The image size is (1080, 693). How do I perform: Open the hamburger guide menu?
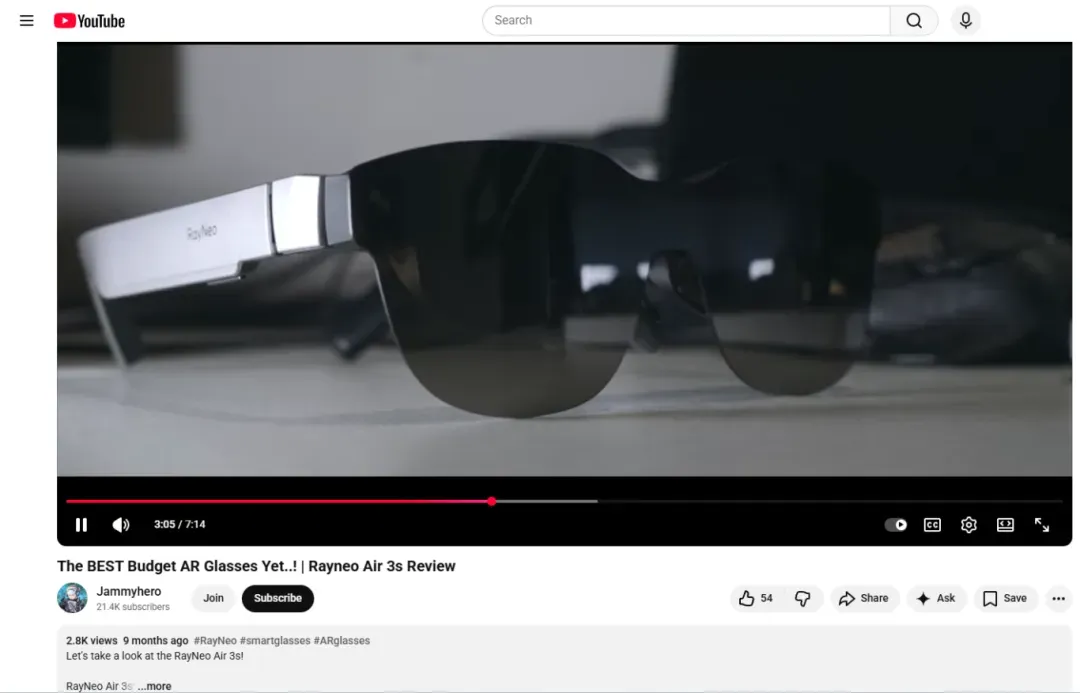click(x=26, y=21)
